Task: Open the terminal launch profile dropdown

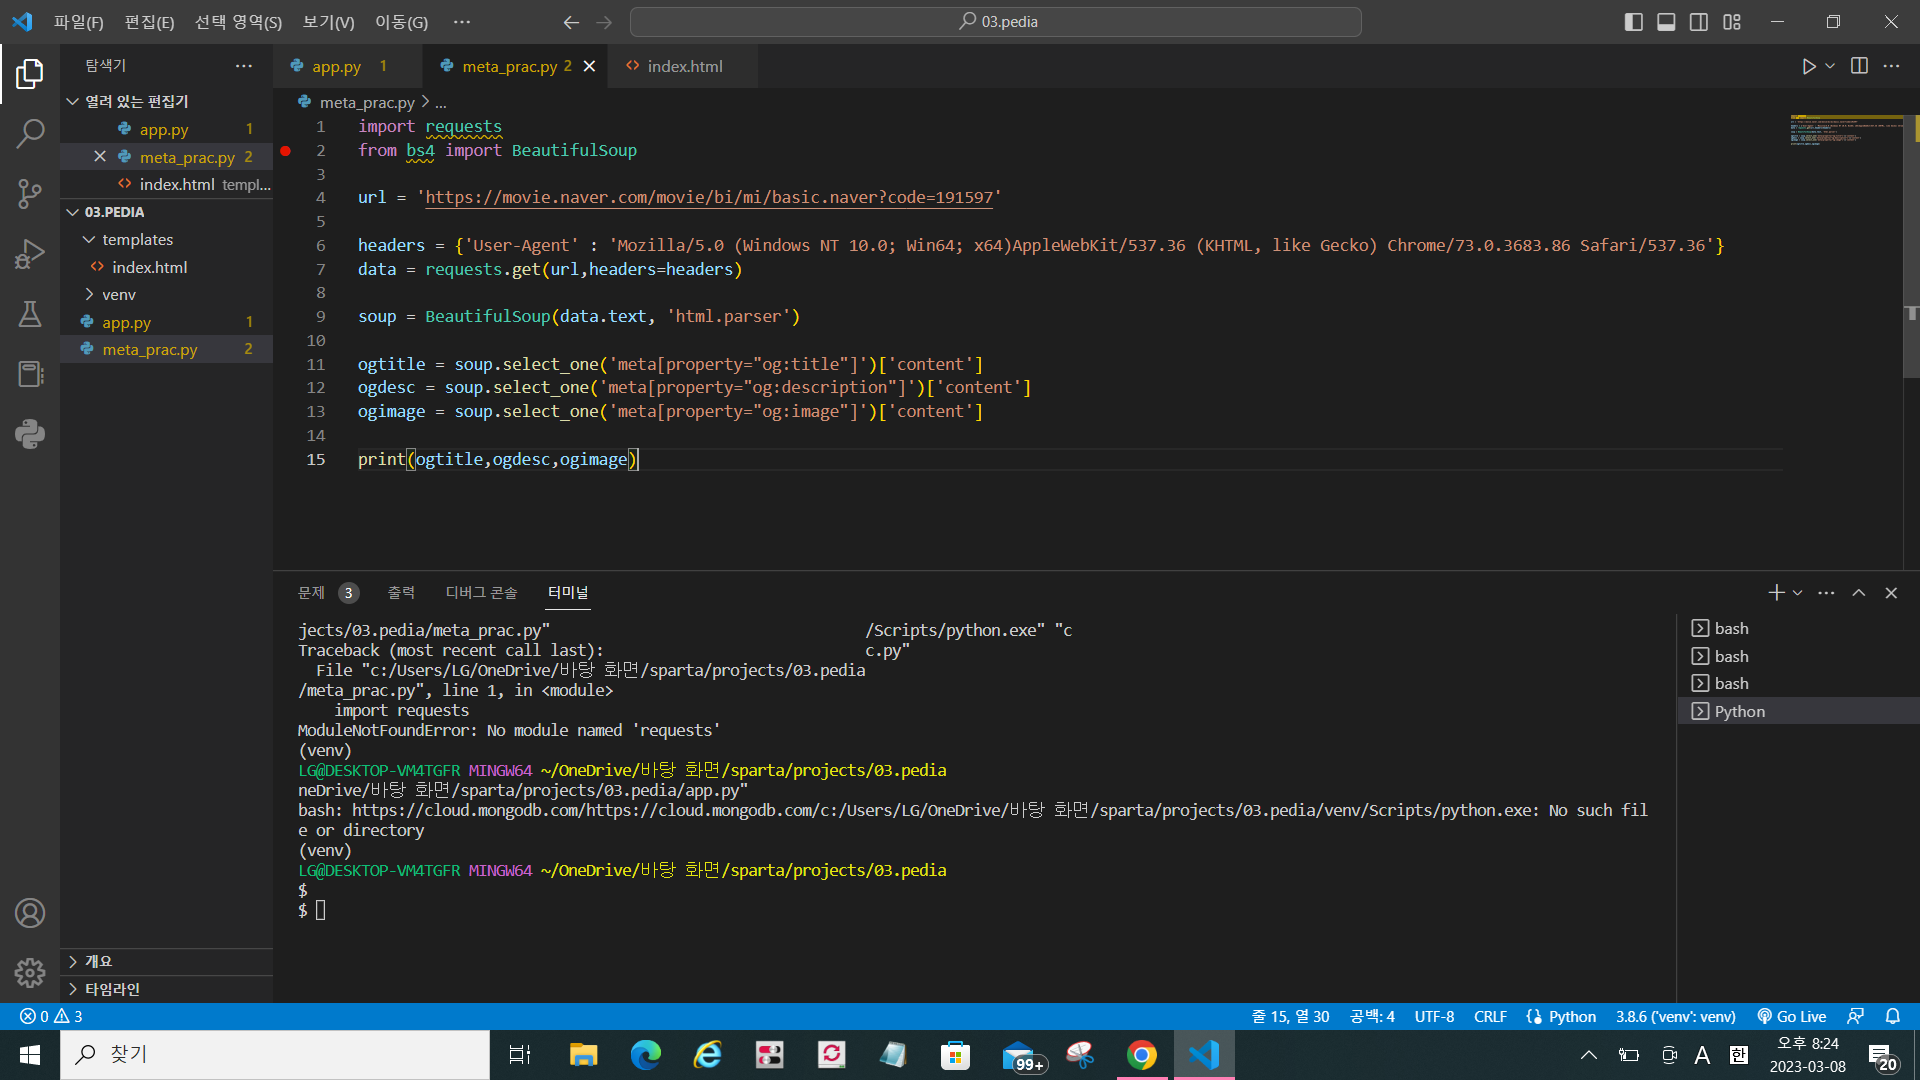Action: tap(1797, 593)
